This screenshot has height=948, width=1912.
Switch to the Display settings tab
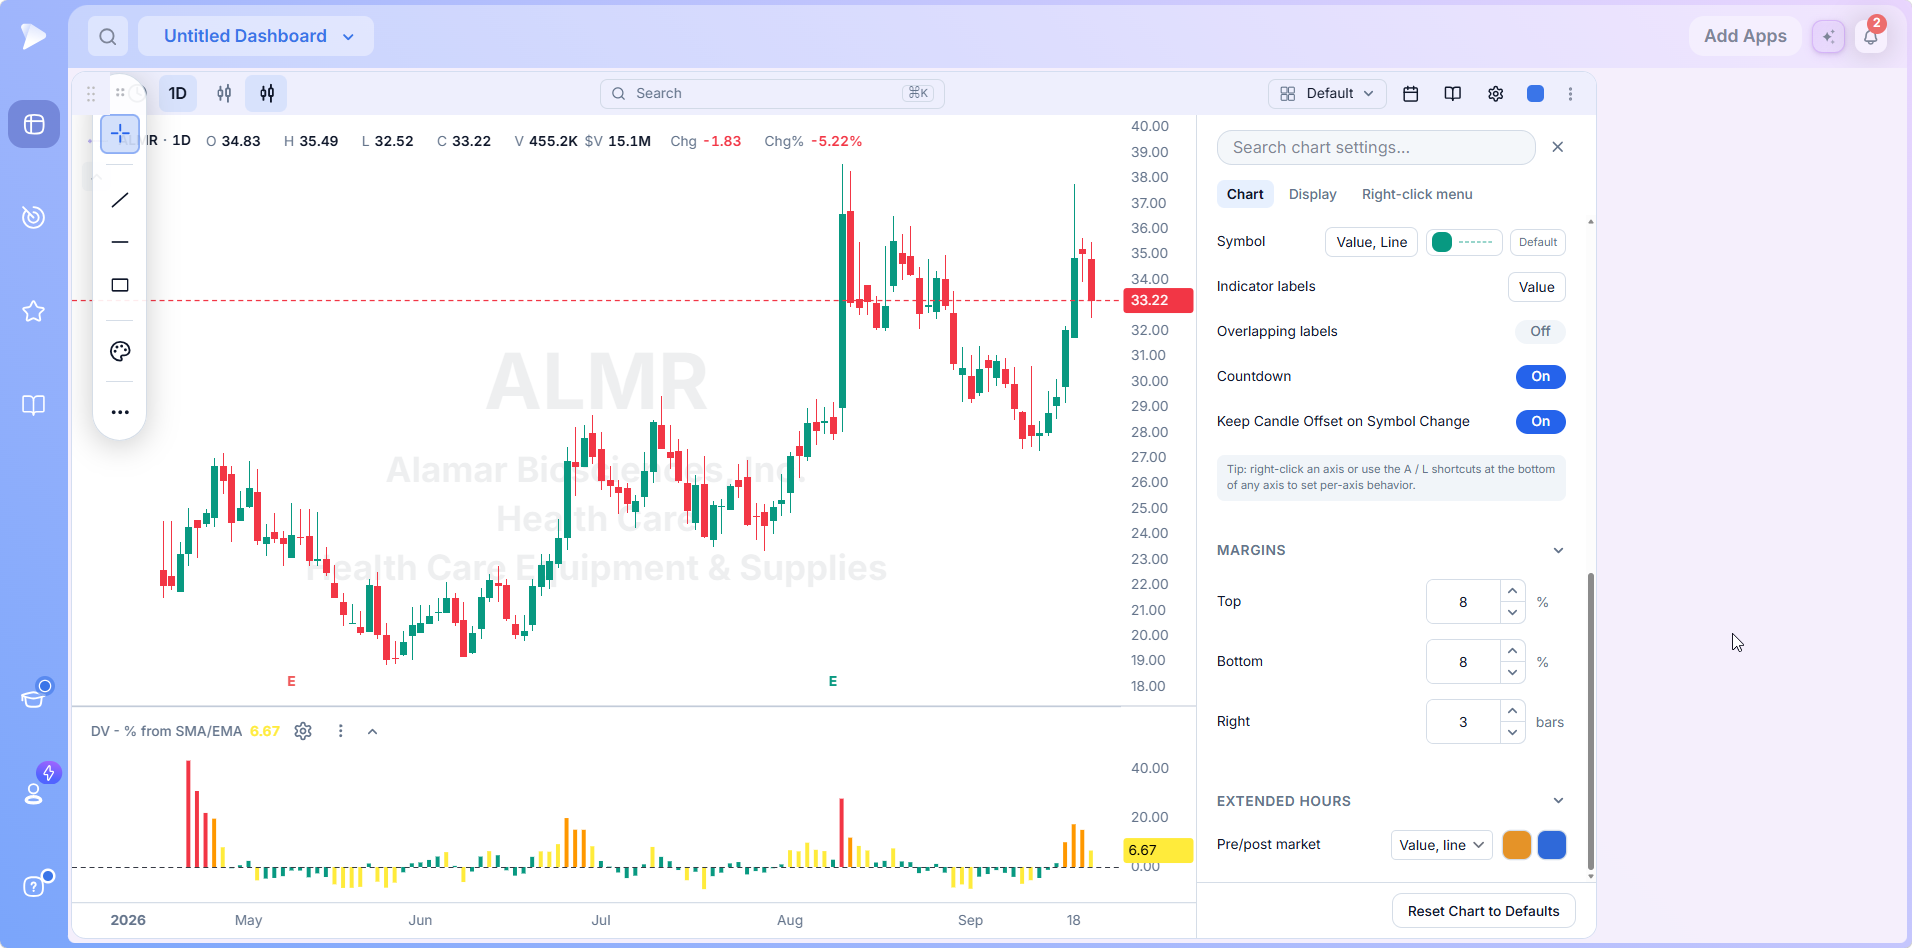1312,194
